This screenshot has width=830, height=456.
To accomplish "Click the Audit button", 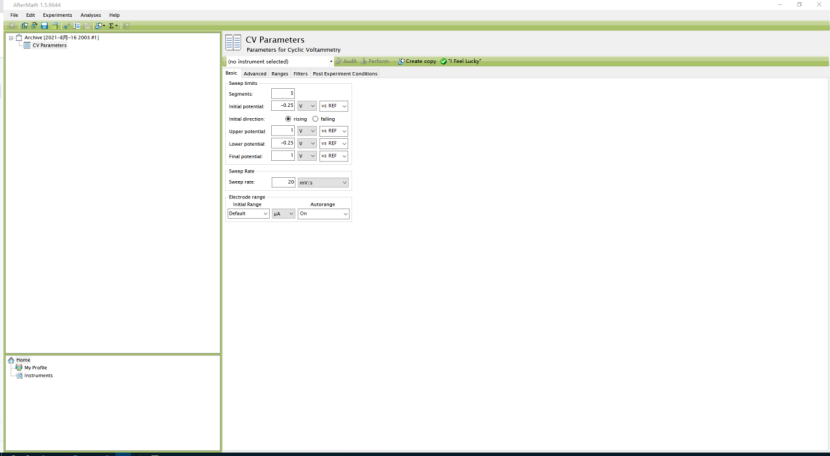I will [x=347, y=61].
